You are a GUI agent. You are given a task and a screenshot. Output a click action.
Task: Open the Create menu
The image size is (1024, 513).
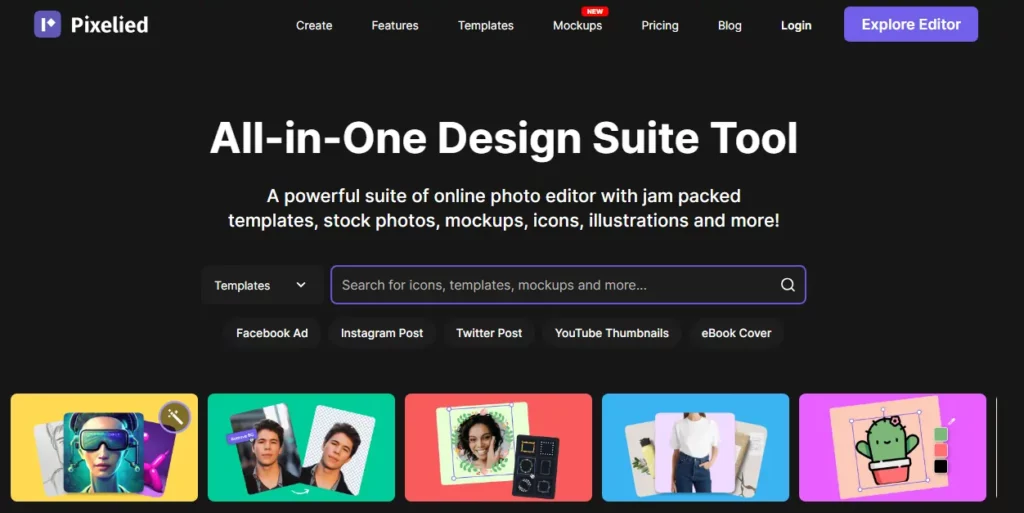tap(314, 25)
